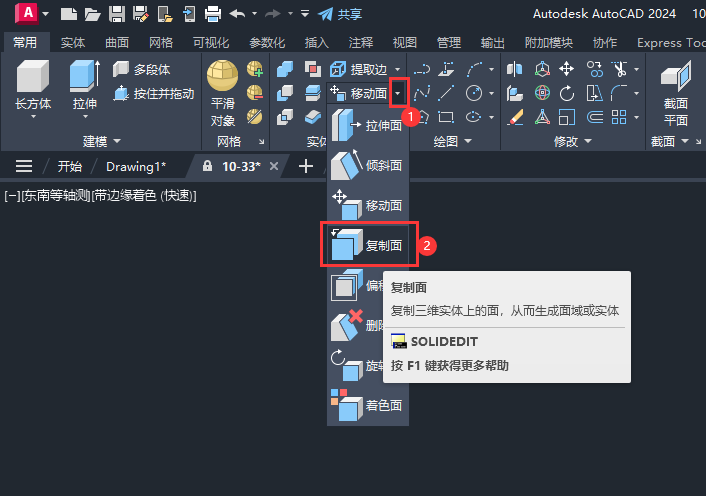Open the 附加模块 ribbon tab
706x496 pixels.
tap(549, 42)
